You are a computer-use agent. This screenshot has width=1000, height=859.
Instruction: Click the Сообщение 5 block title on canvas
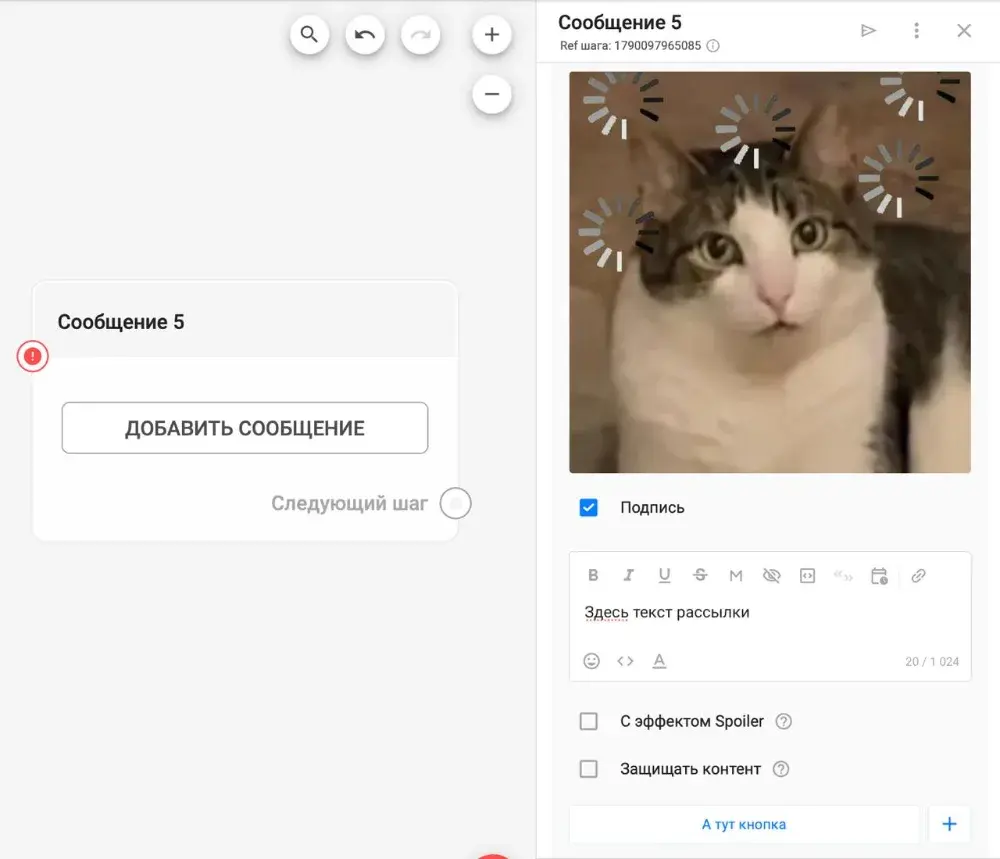point(121,322)
